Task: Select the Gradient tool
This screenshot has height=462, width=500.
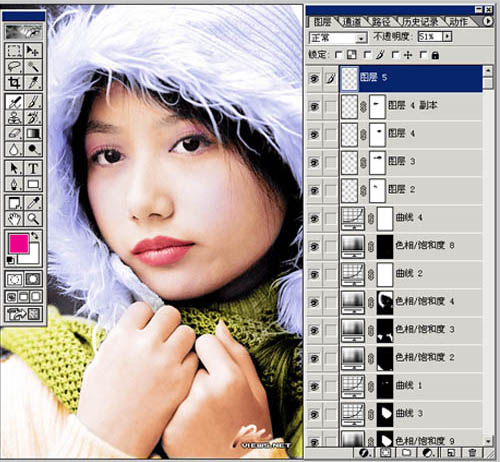Action: click(x=33, y=133)
